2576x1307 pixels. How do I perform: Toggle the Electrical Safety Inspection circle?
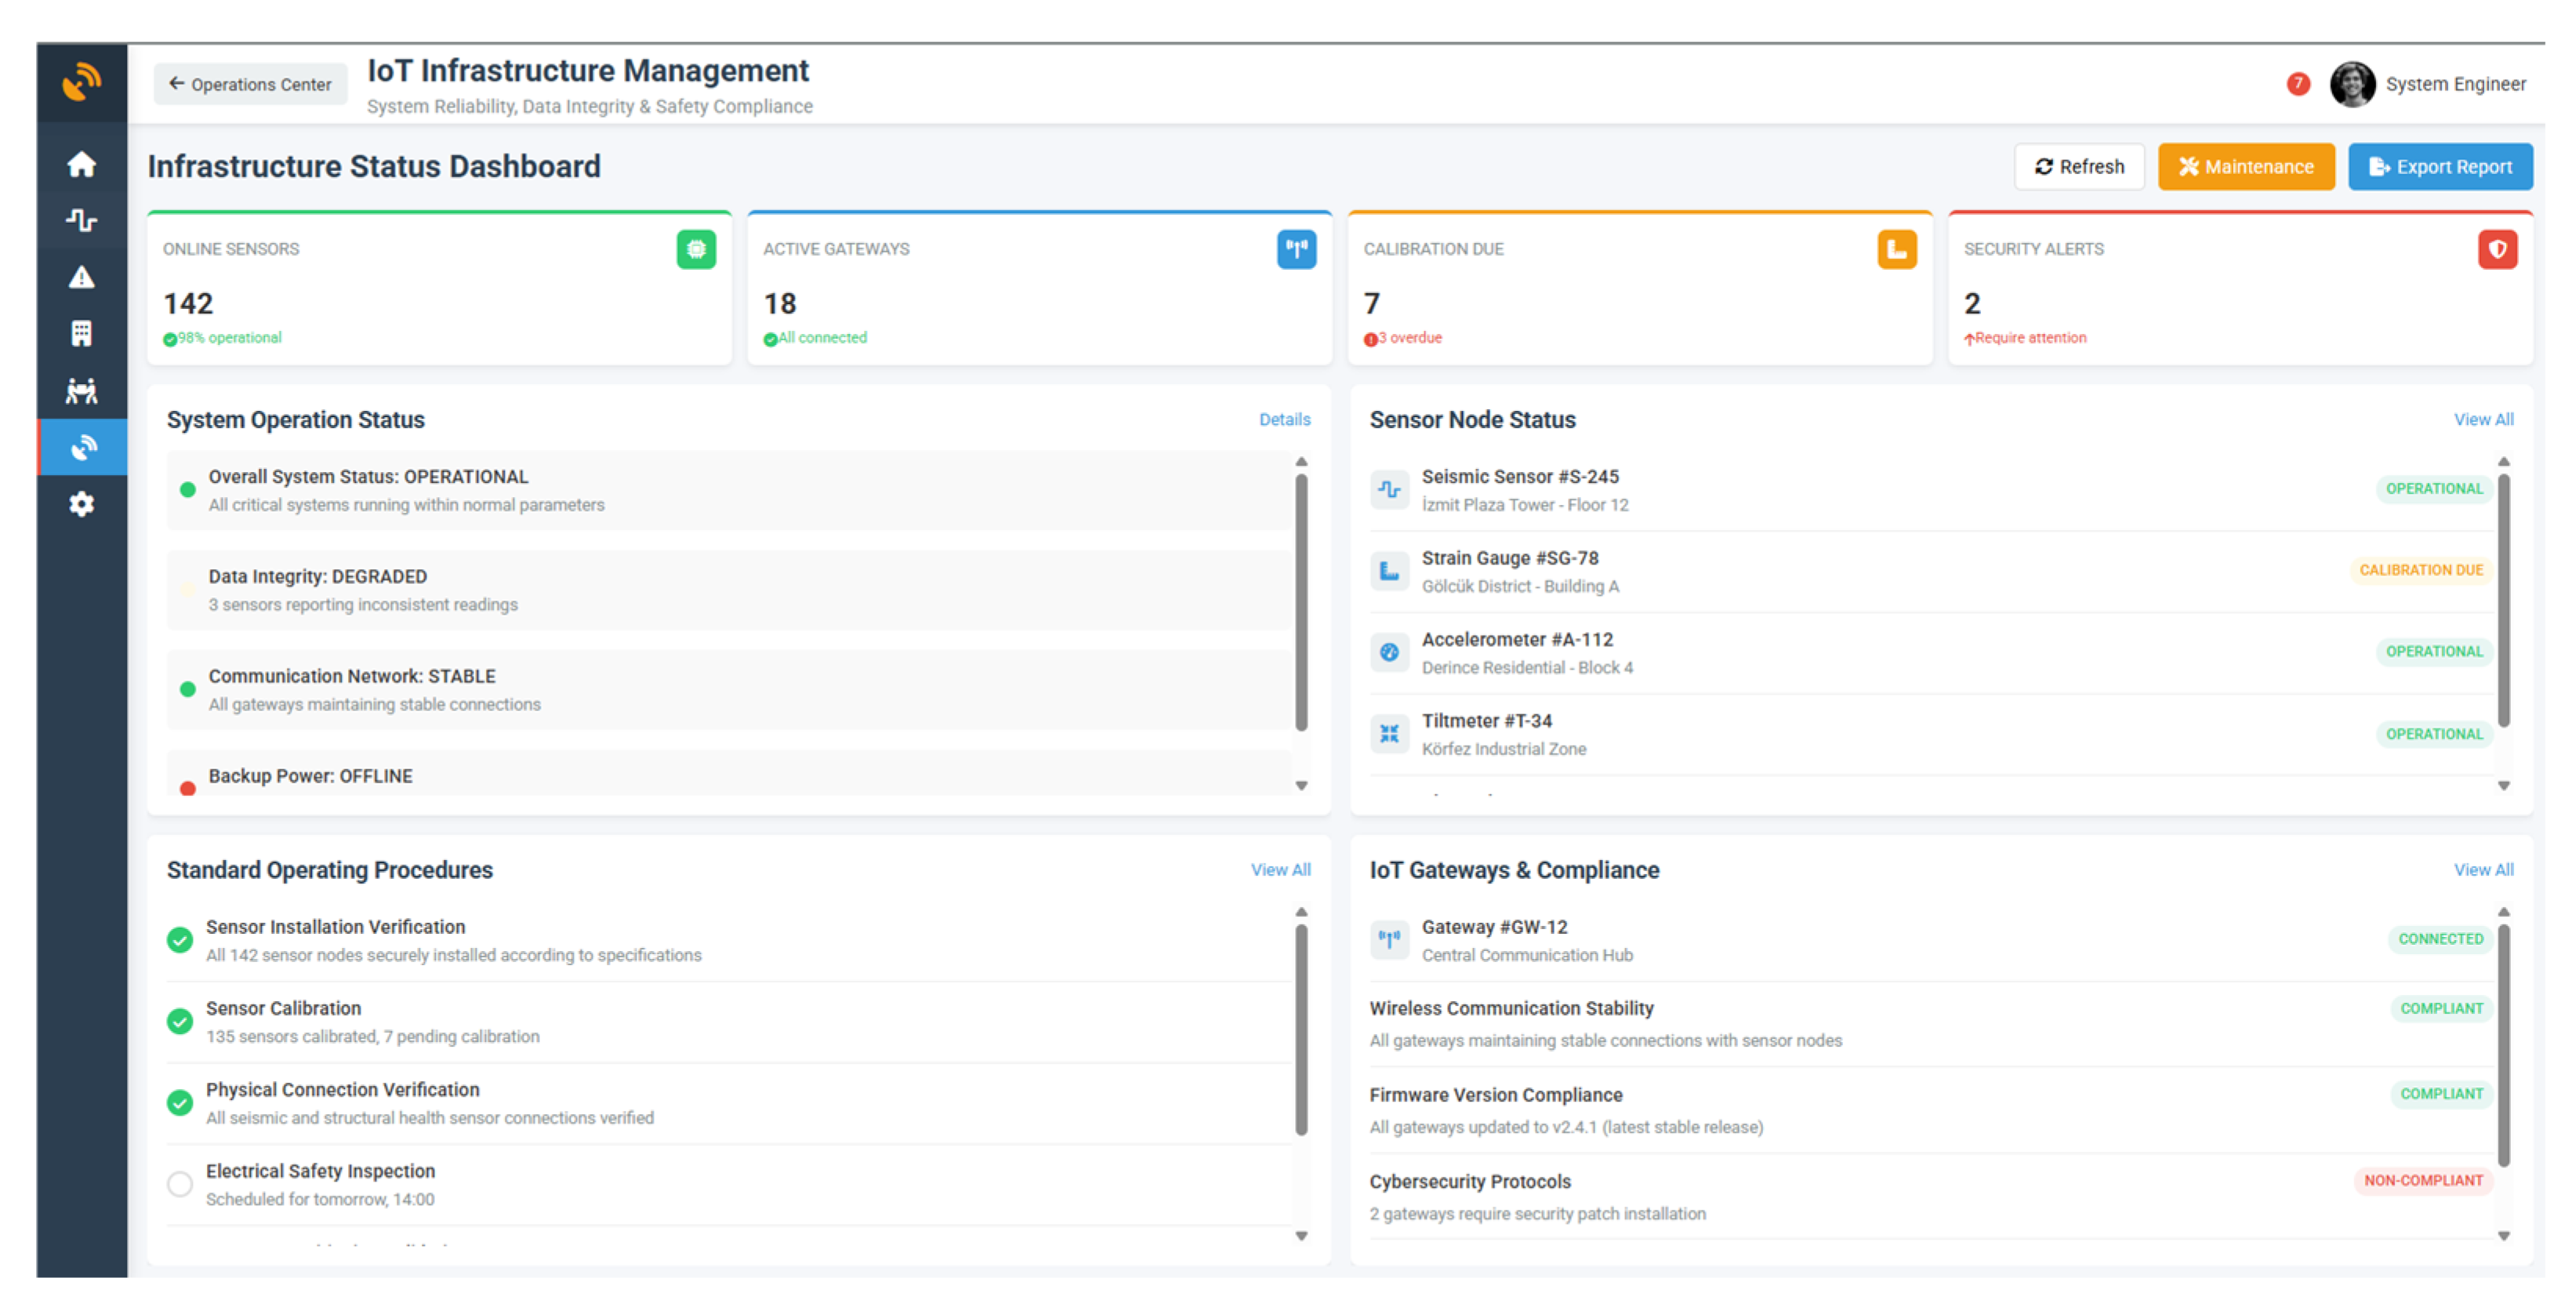click(x=180, y=1184)
